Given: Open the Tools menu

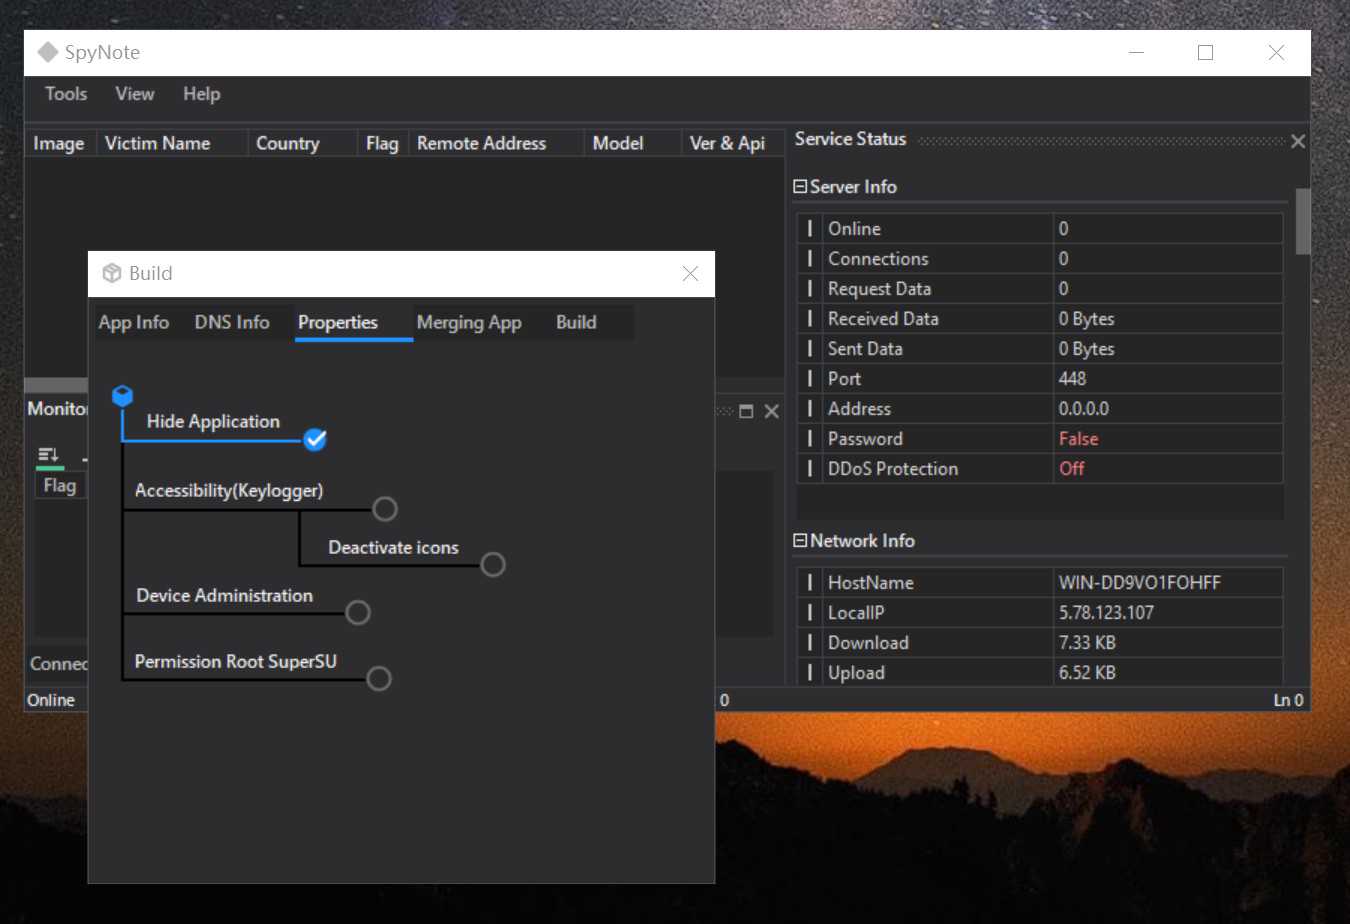Looking at the screenshot, I should 66,94.
